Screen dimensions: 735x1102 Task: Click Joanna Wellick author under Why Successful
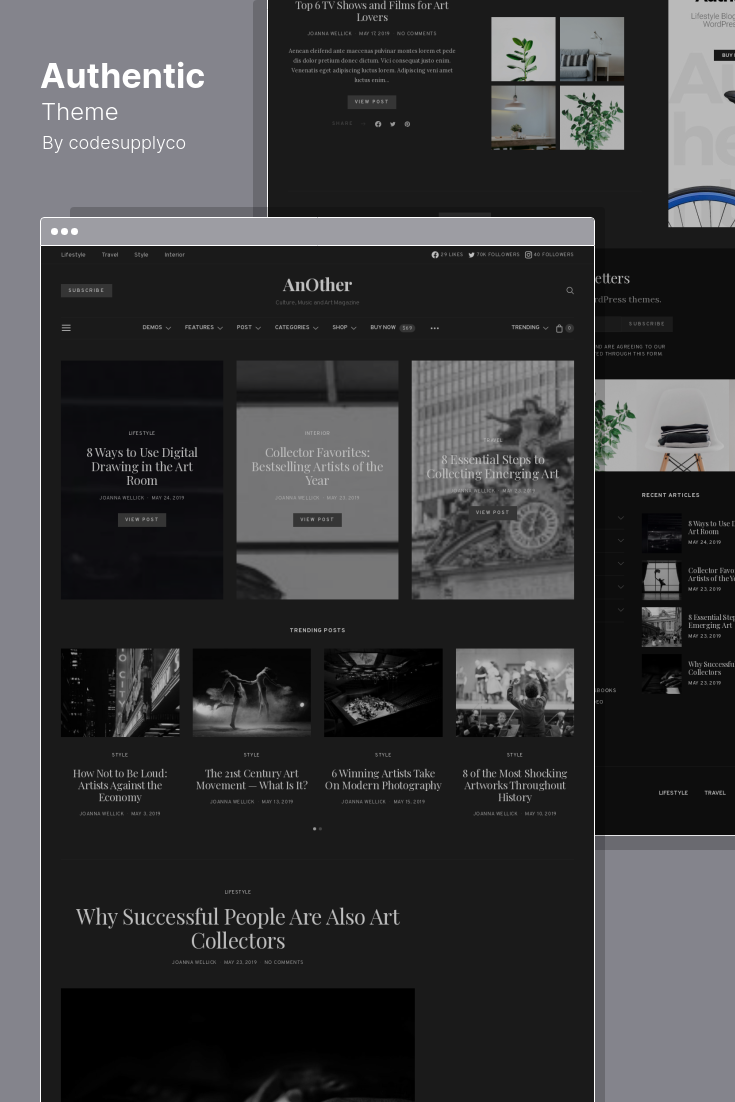[x=194, y=962]
